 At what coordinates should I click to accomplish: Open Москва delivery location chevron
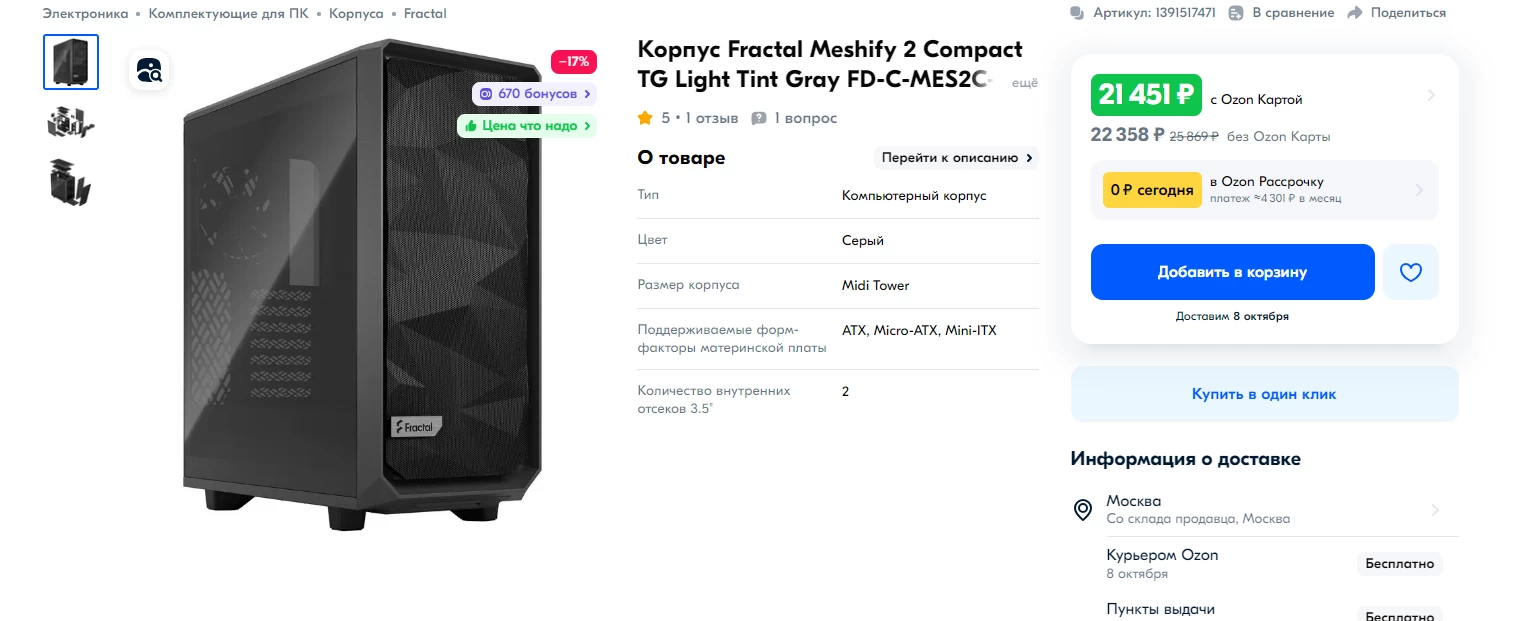tap(1435, 510)
